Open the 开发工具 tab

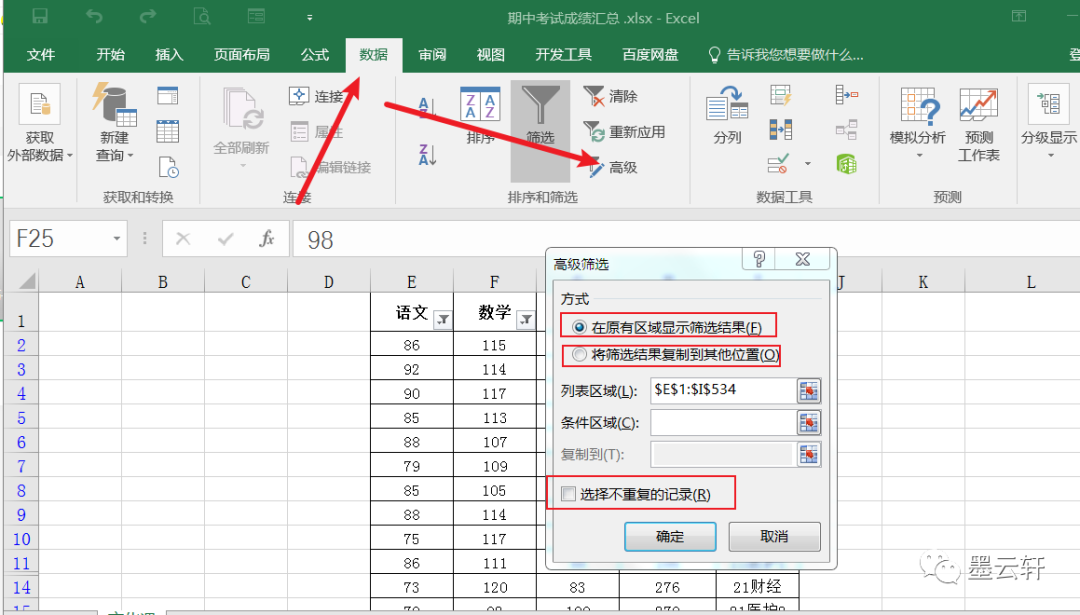[x=563, y=54]
